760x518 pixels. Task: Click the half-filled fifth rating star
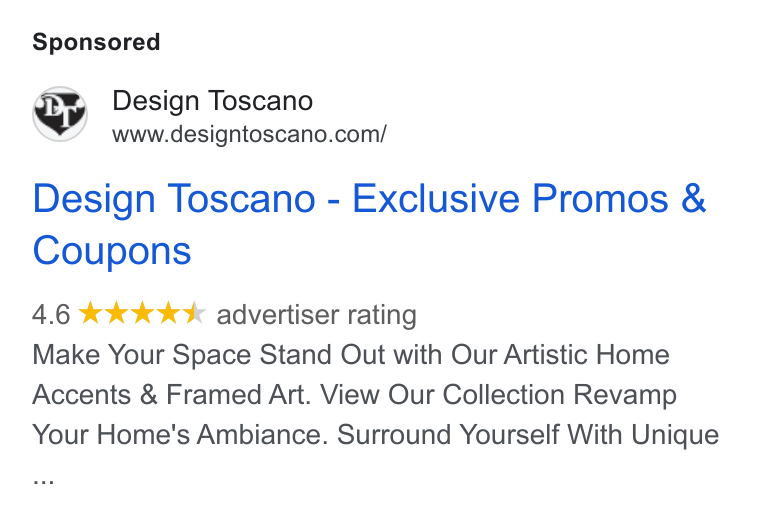click(x=195, y=313)
